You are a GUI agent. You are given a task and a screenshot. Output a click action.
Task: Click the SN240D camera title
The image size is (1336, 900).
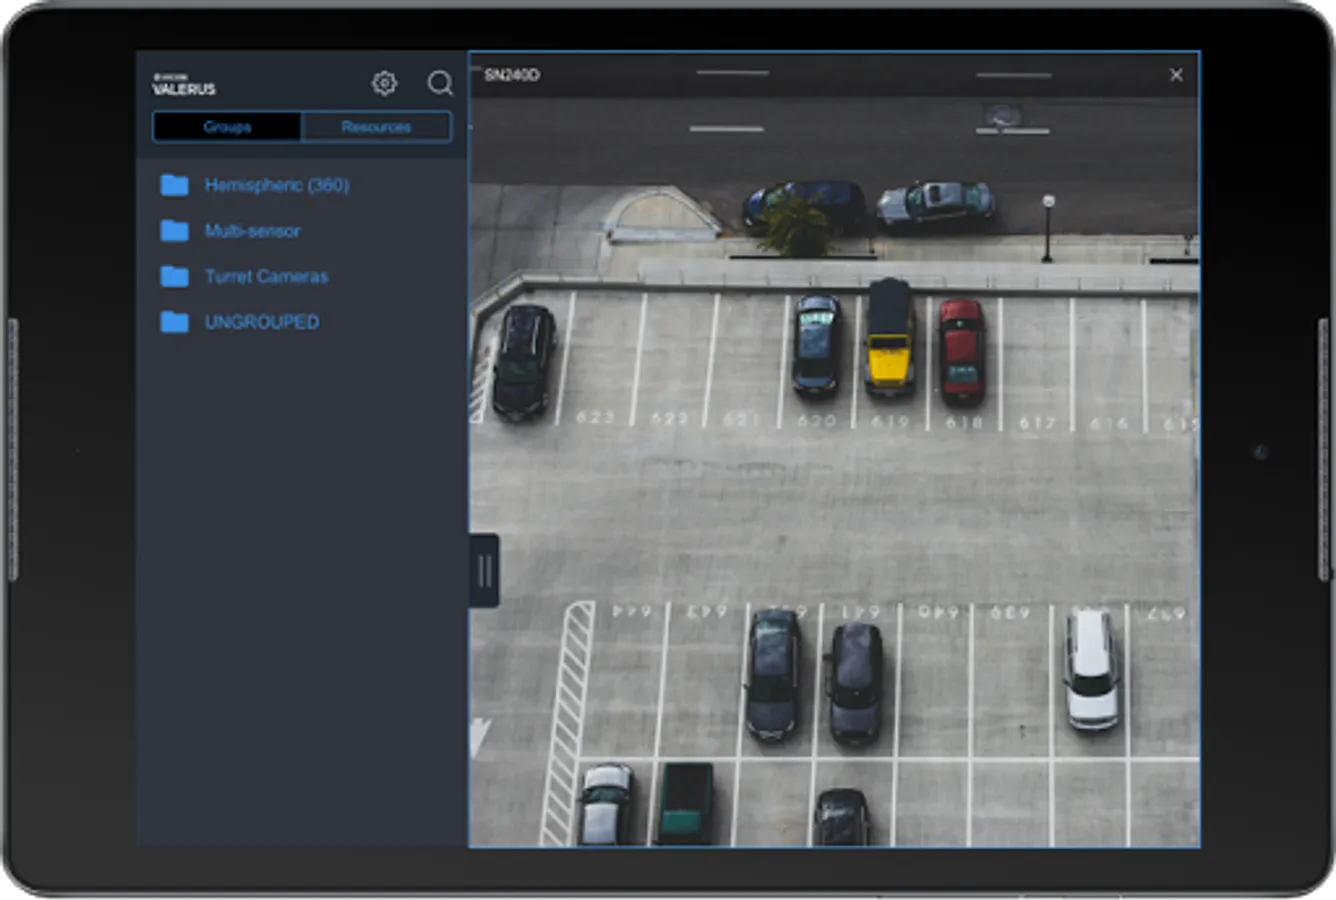tap(512, 76)
